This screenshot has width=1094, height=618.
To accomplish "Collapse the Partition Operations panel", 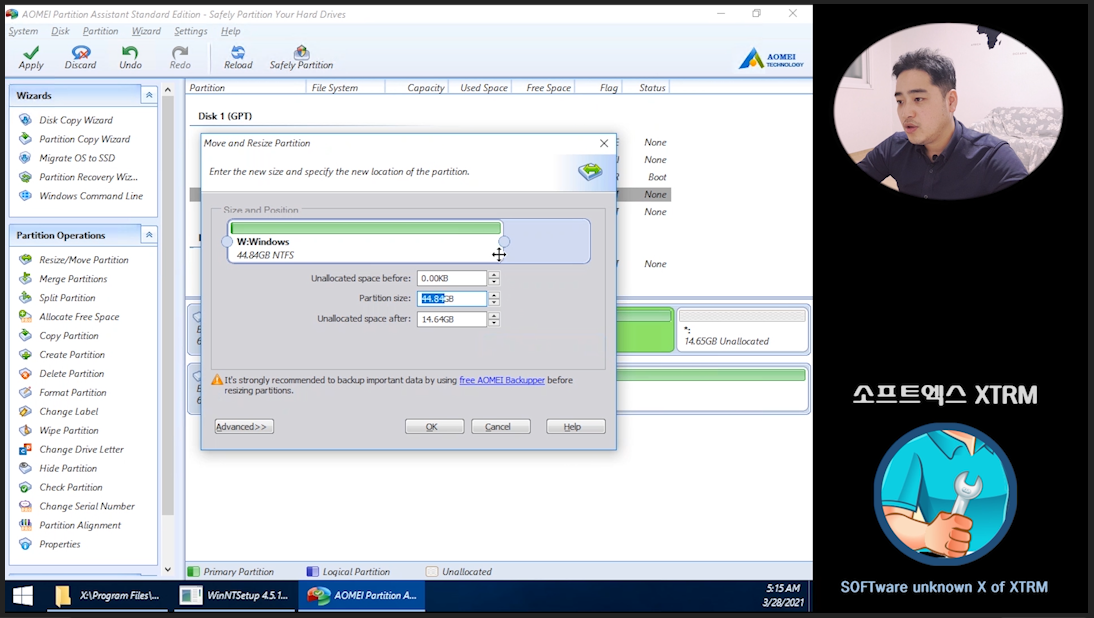I will (x=149, y=235).
